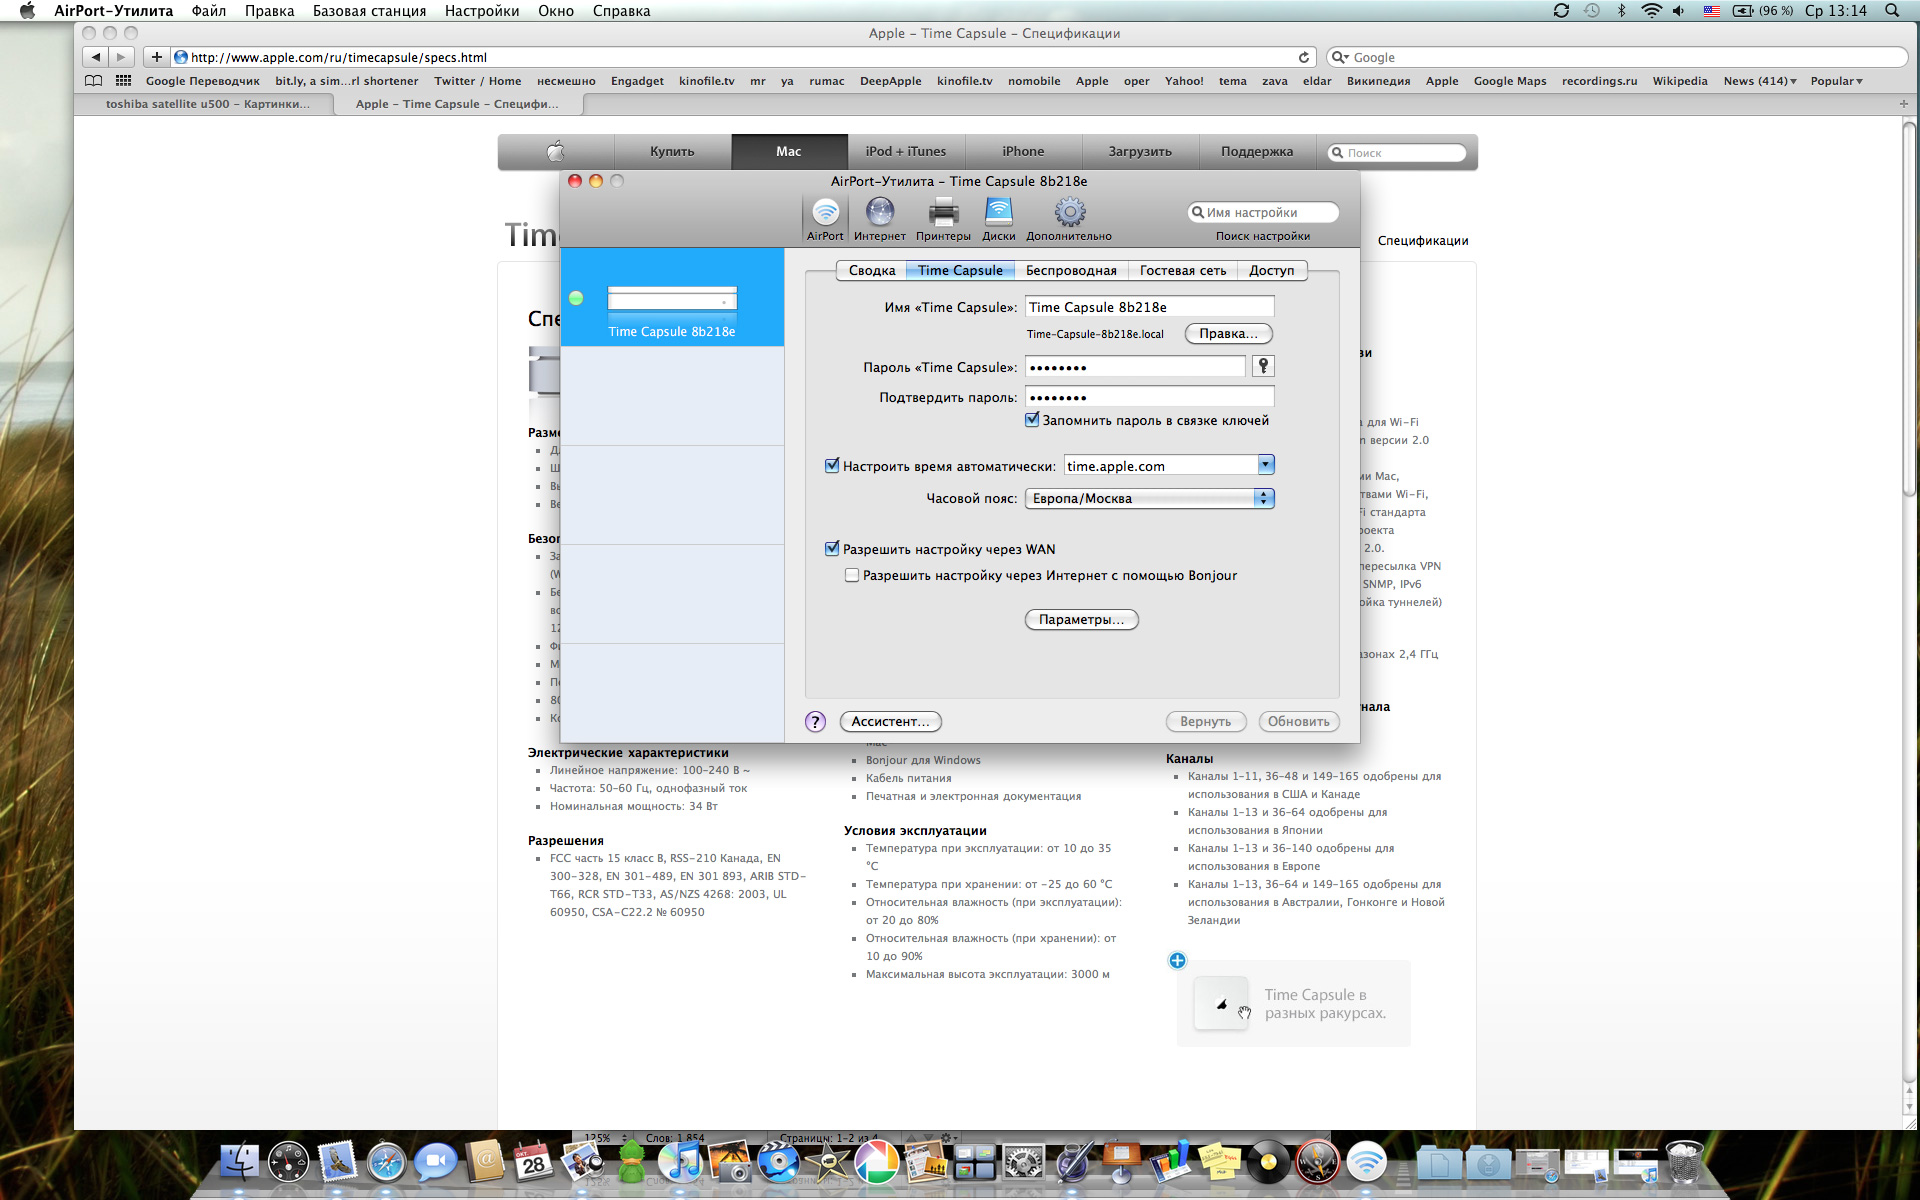This screenshot has width=1920, height=1200.
Task: Open Keynote podium icon in the Dock
Action: click(1121, 1162)
